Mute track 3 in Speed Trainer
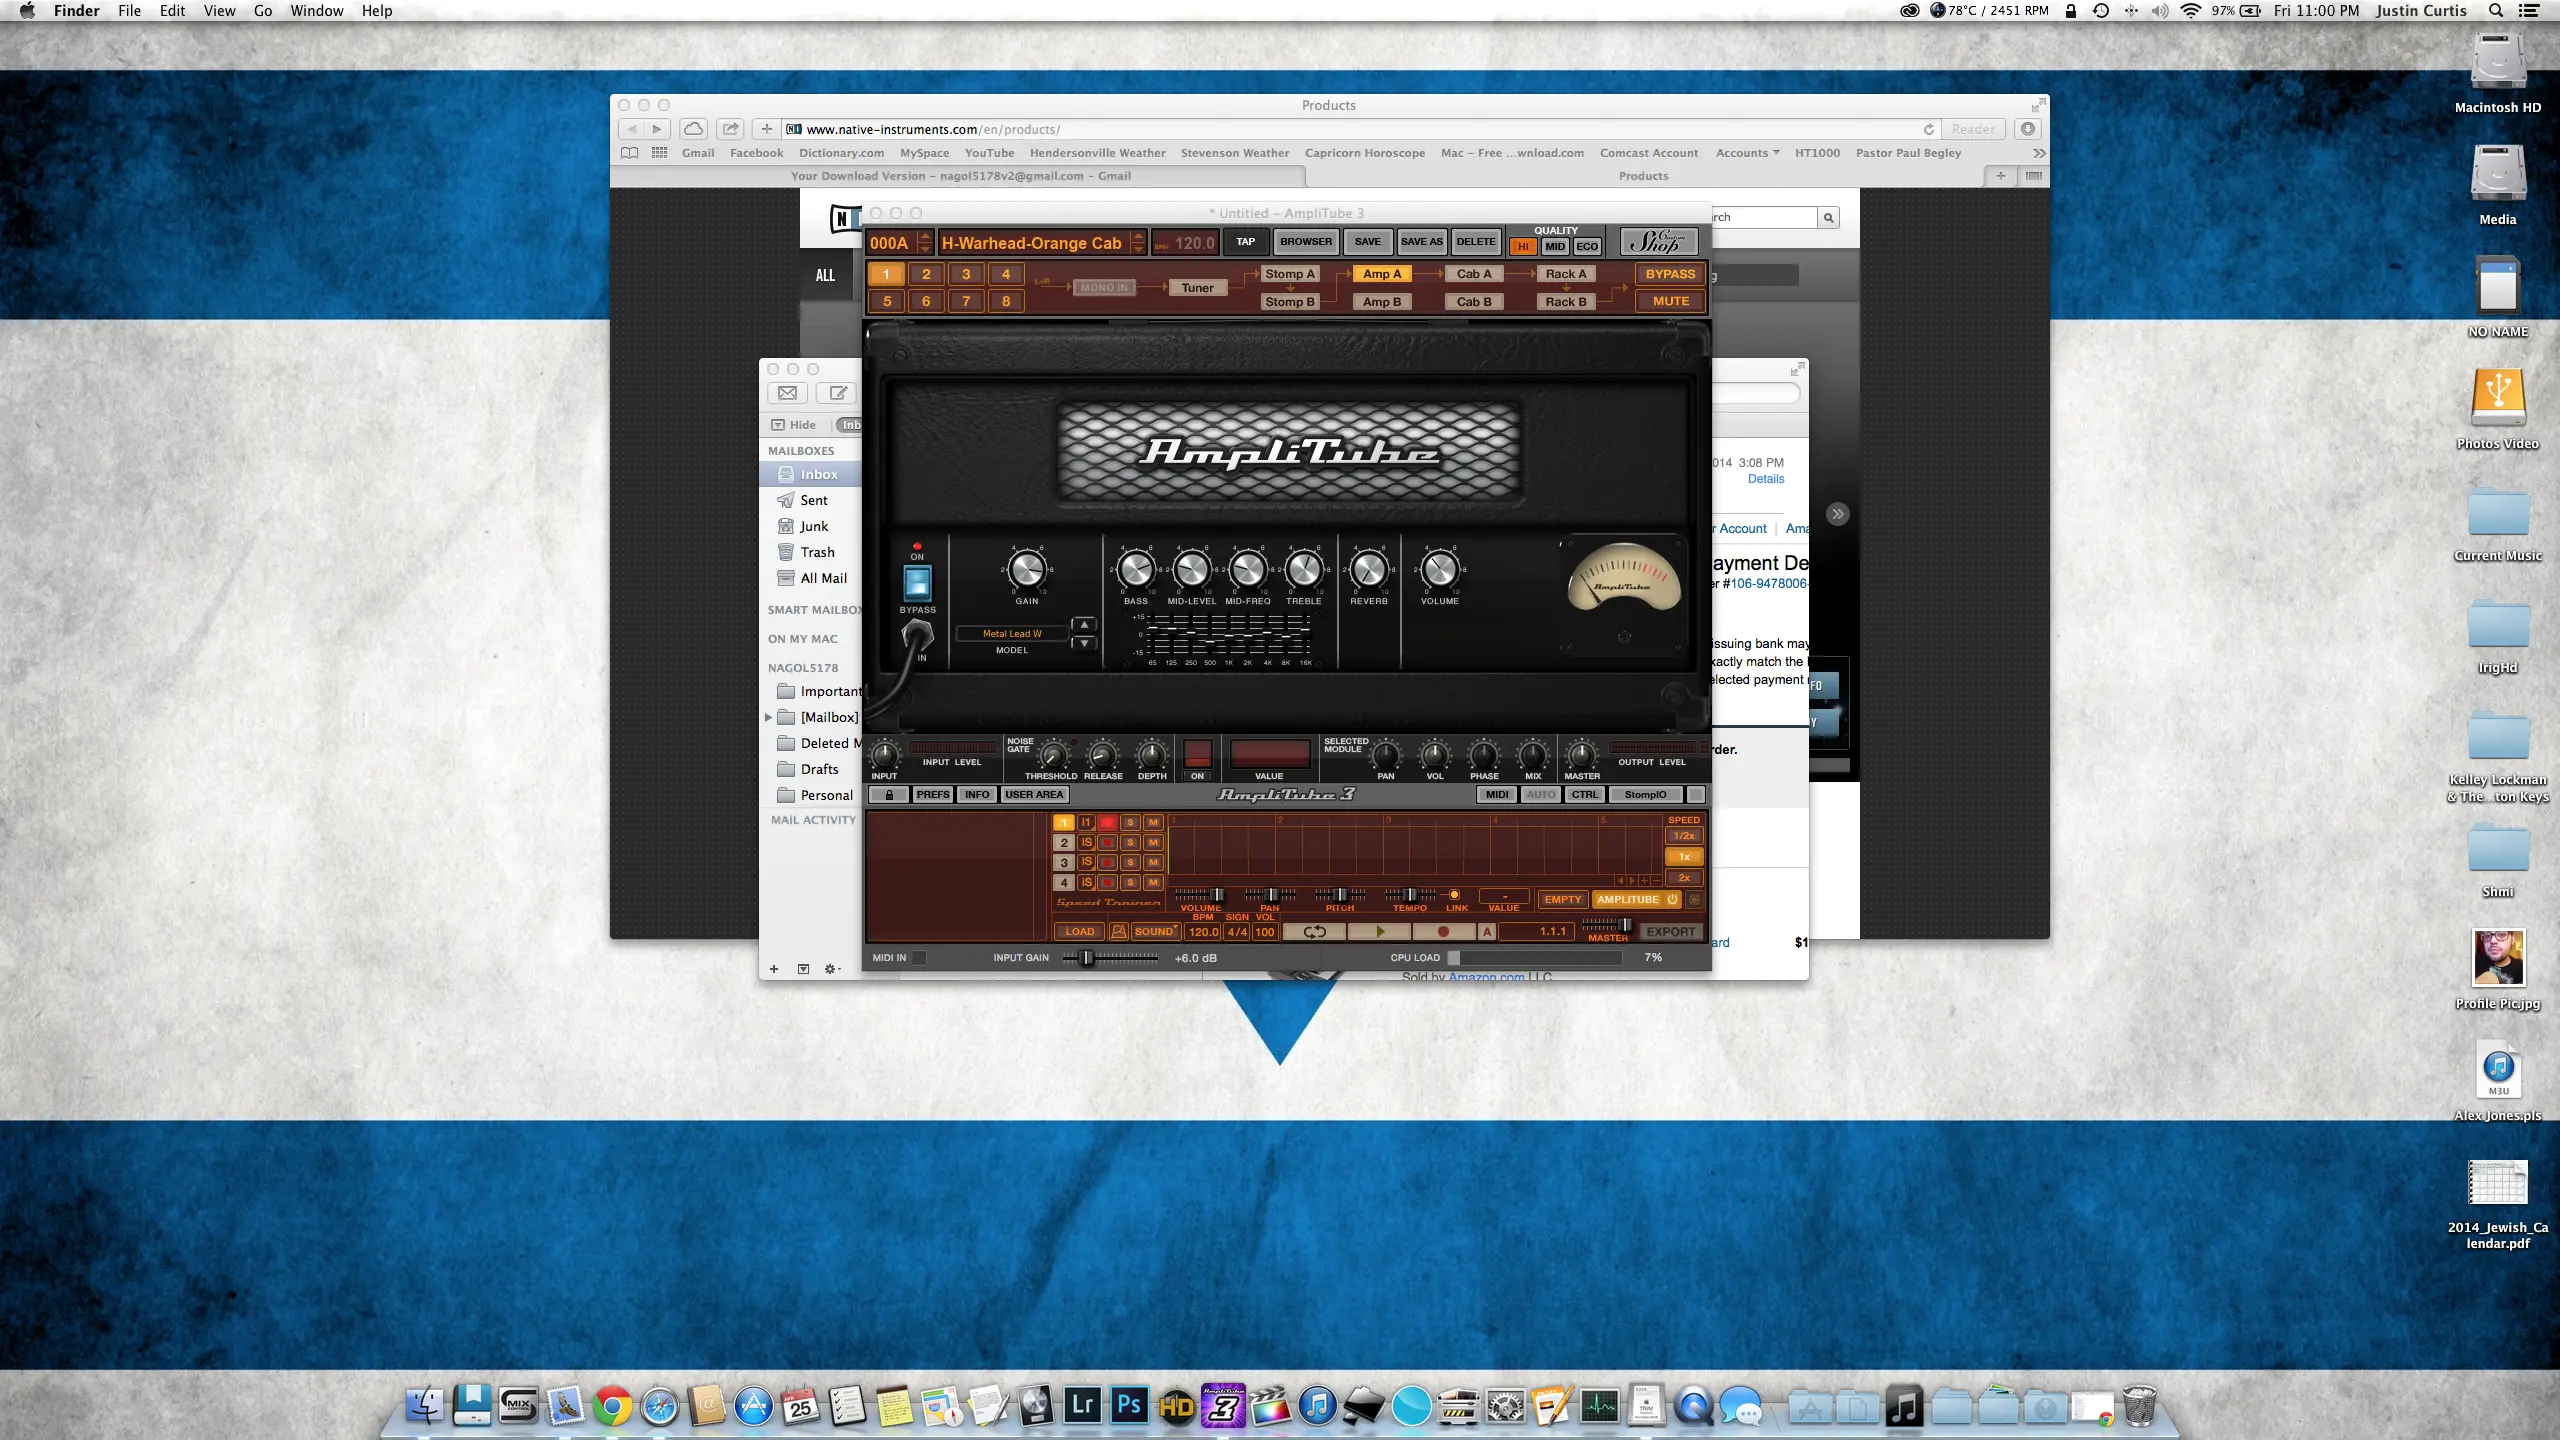Screen dimensions: 2560x1440 (1153, 862)
